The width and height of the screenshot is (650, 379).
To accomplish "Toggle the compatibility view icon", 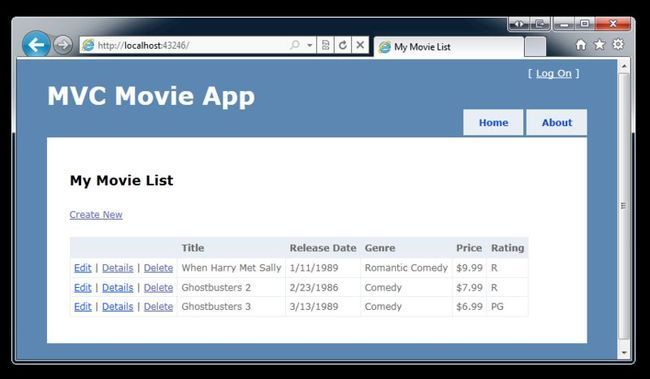I will coord(326,45).
